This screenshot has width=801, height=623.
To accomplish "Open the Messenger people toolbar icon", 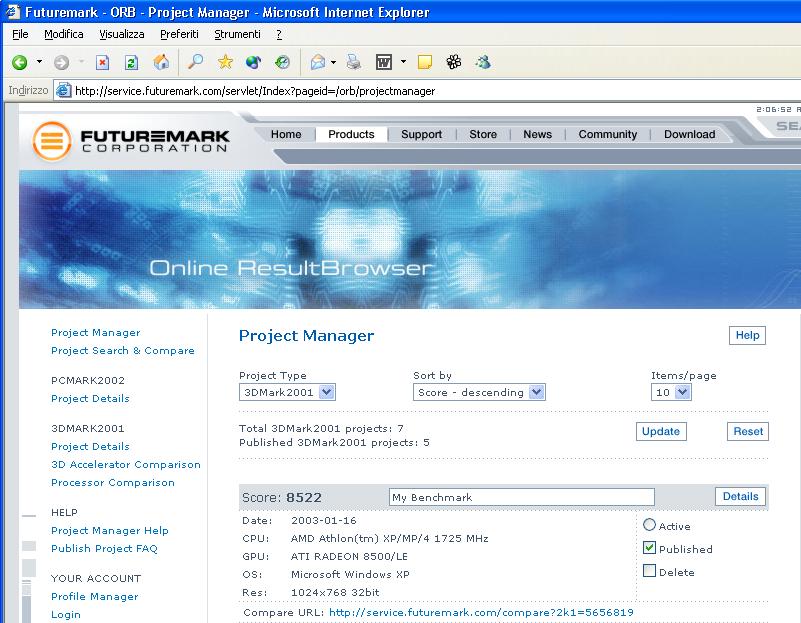I will tap(483, 62).
